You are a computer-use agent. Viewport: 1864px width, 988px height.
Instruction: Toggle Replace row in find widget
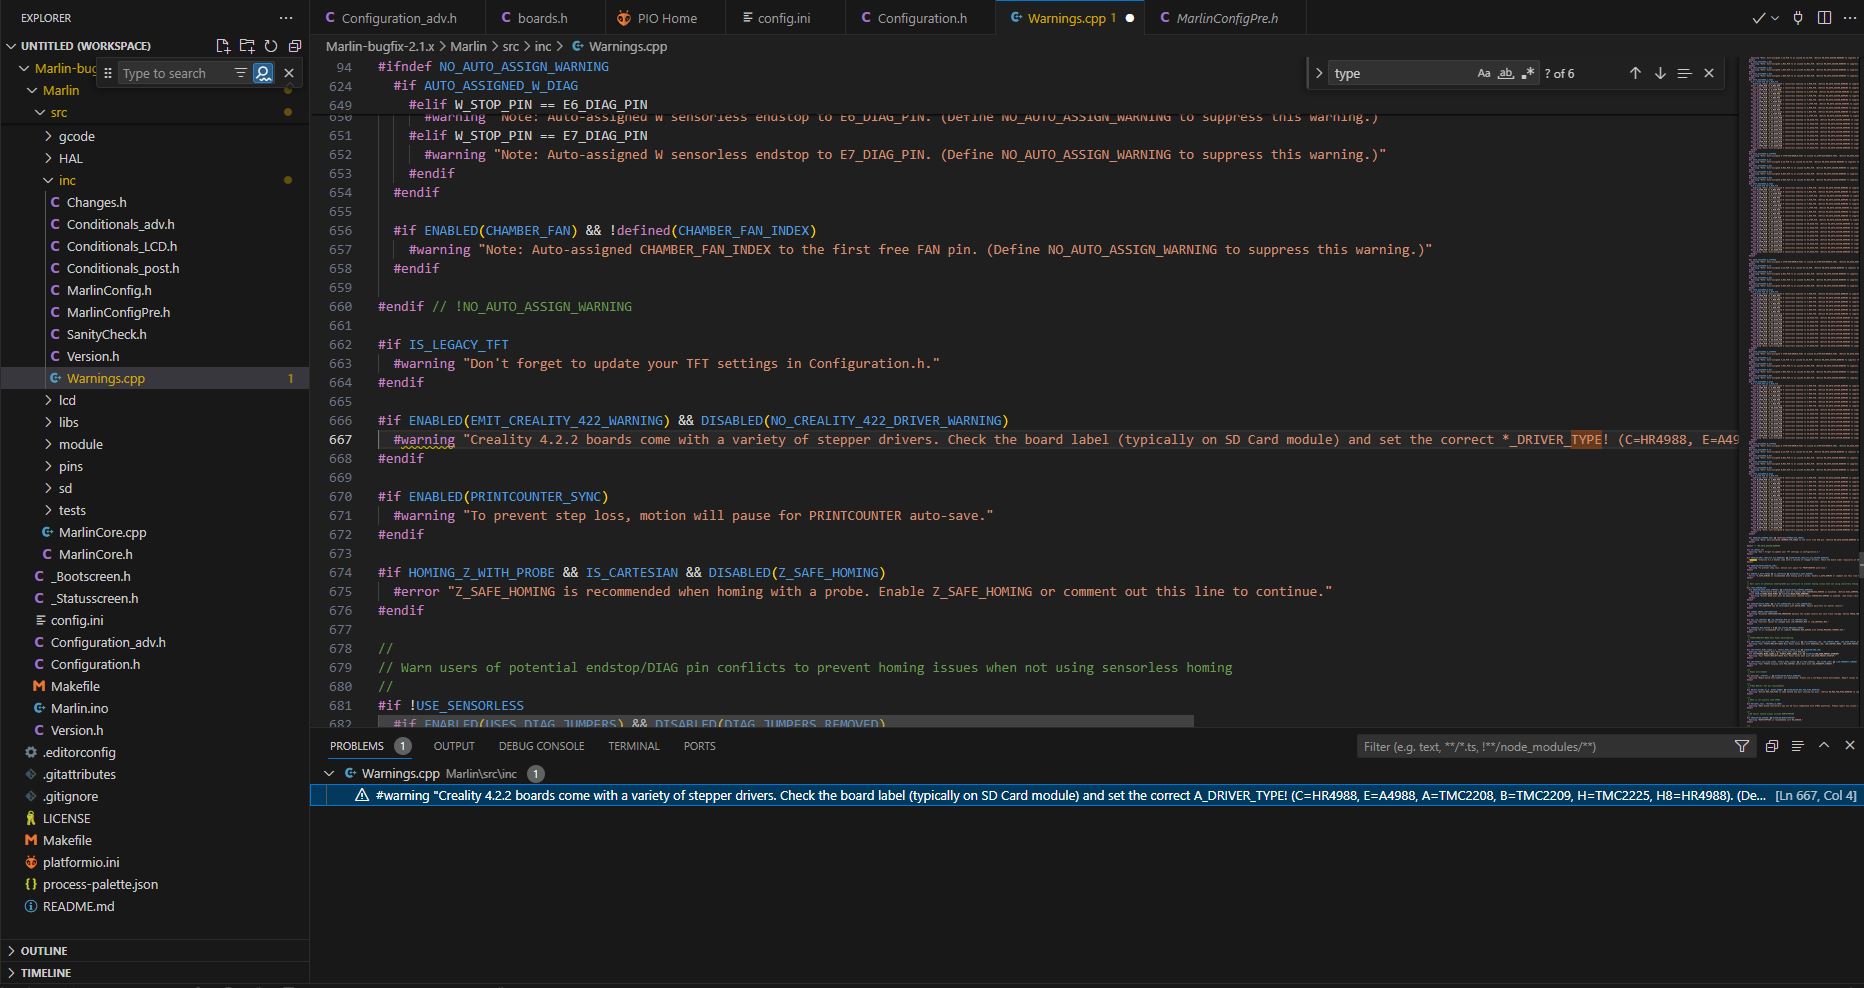click(1319, 73)
